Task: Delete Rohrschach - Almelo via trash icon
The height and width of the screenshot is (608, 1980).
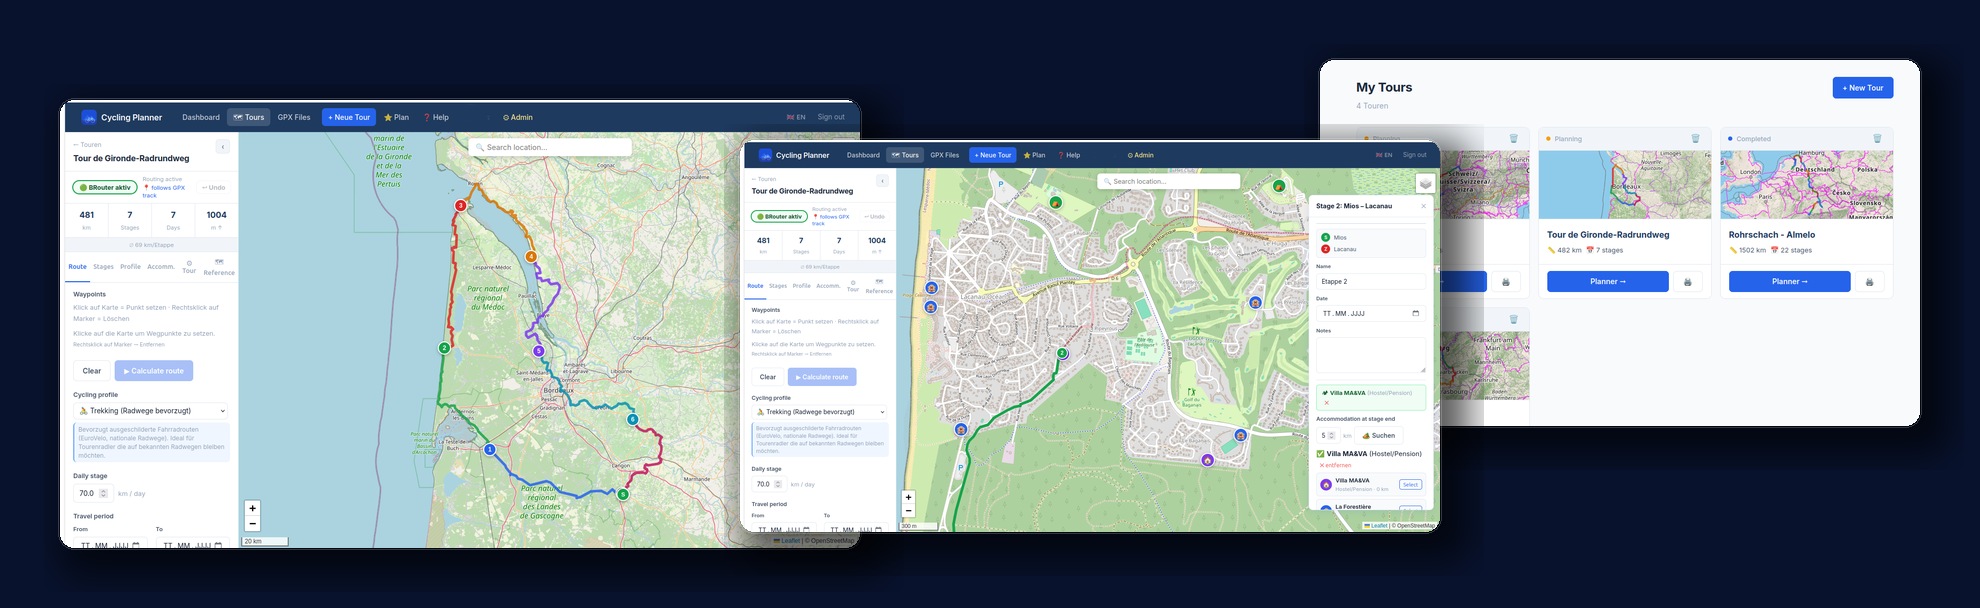Action: pos(1877,139)
